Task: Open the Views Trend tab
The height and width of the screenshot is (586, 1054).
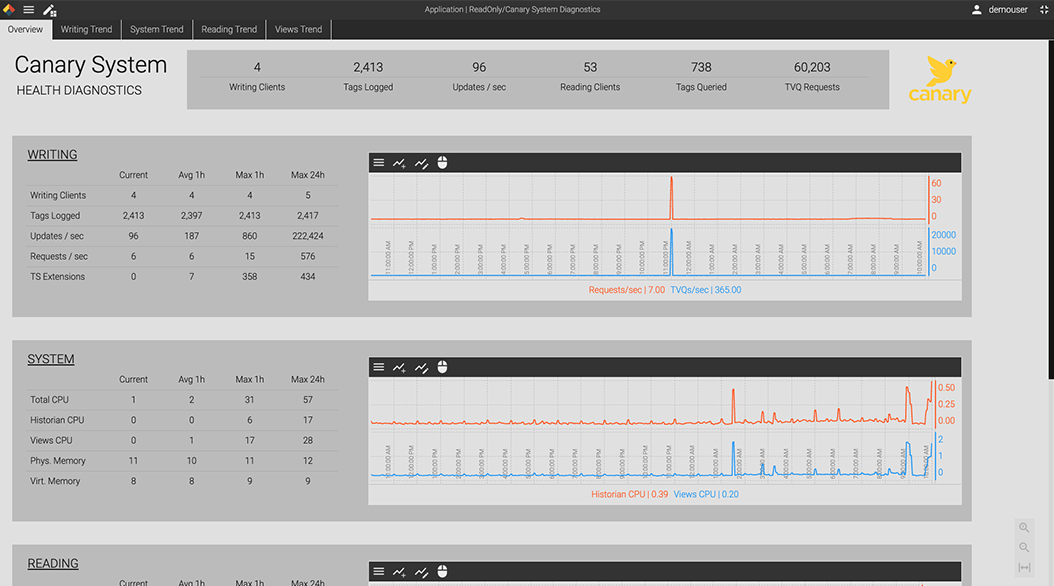Action: [298, 29]
